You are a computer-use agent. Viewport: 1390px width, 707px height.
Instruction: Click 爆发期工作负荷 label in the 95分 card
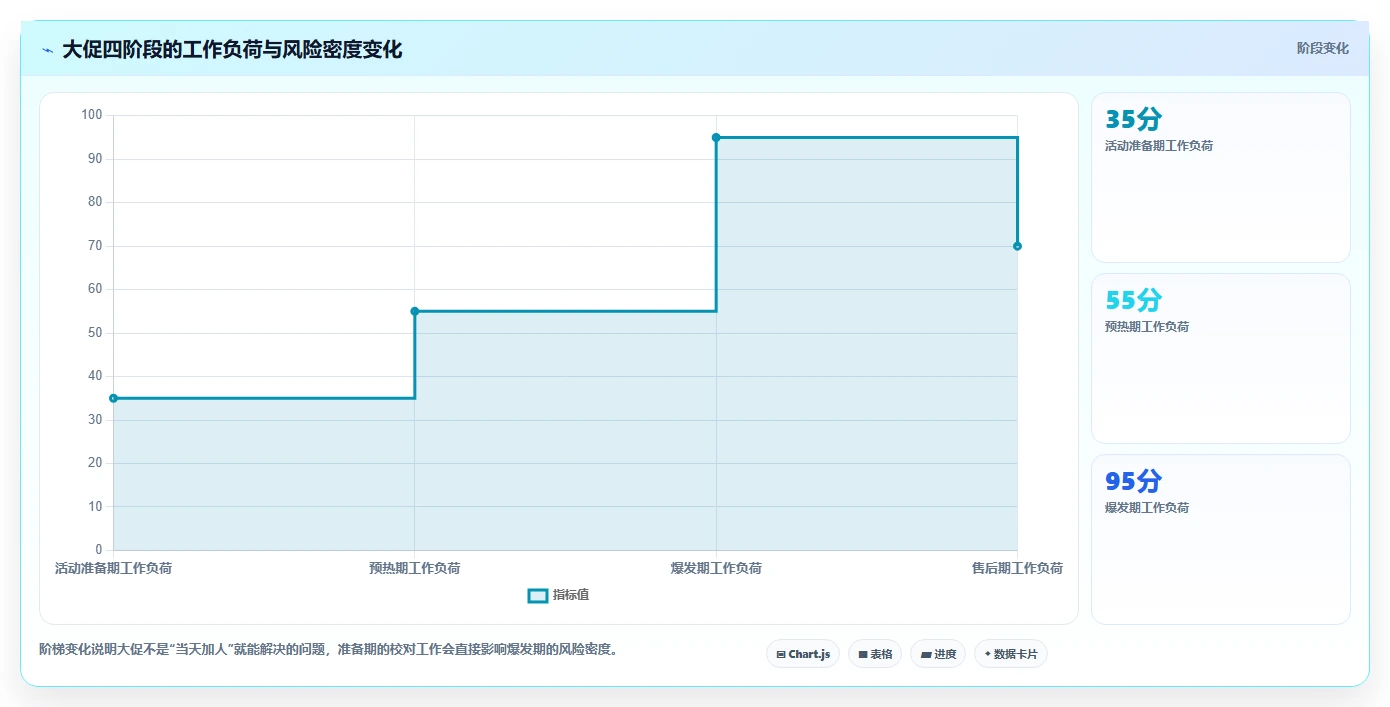coord(1147,508)
